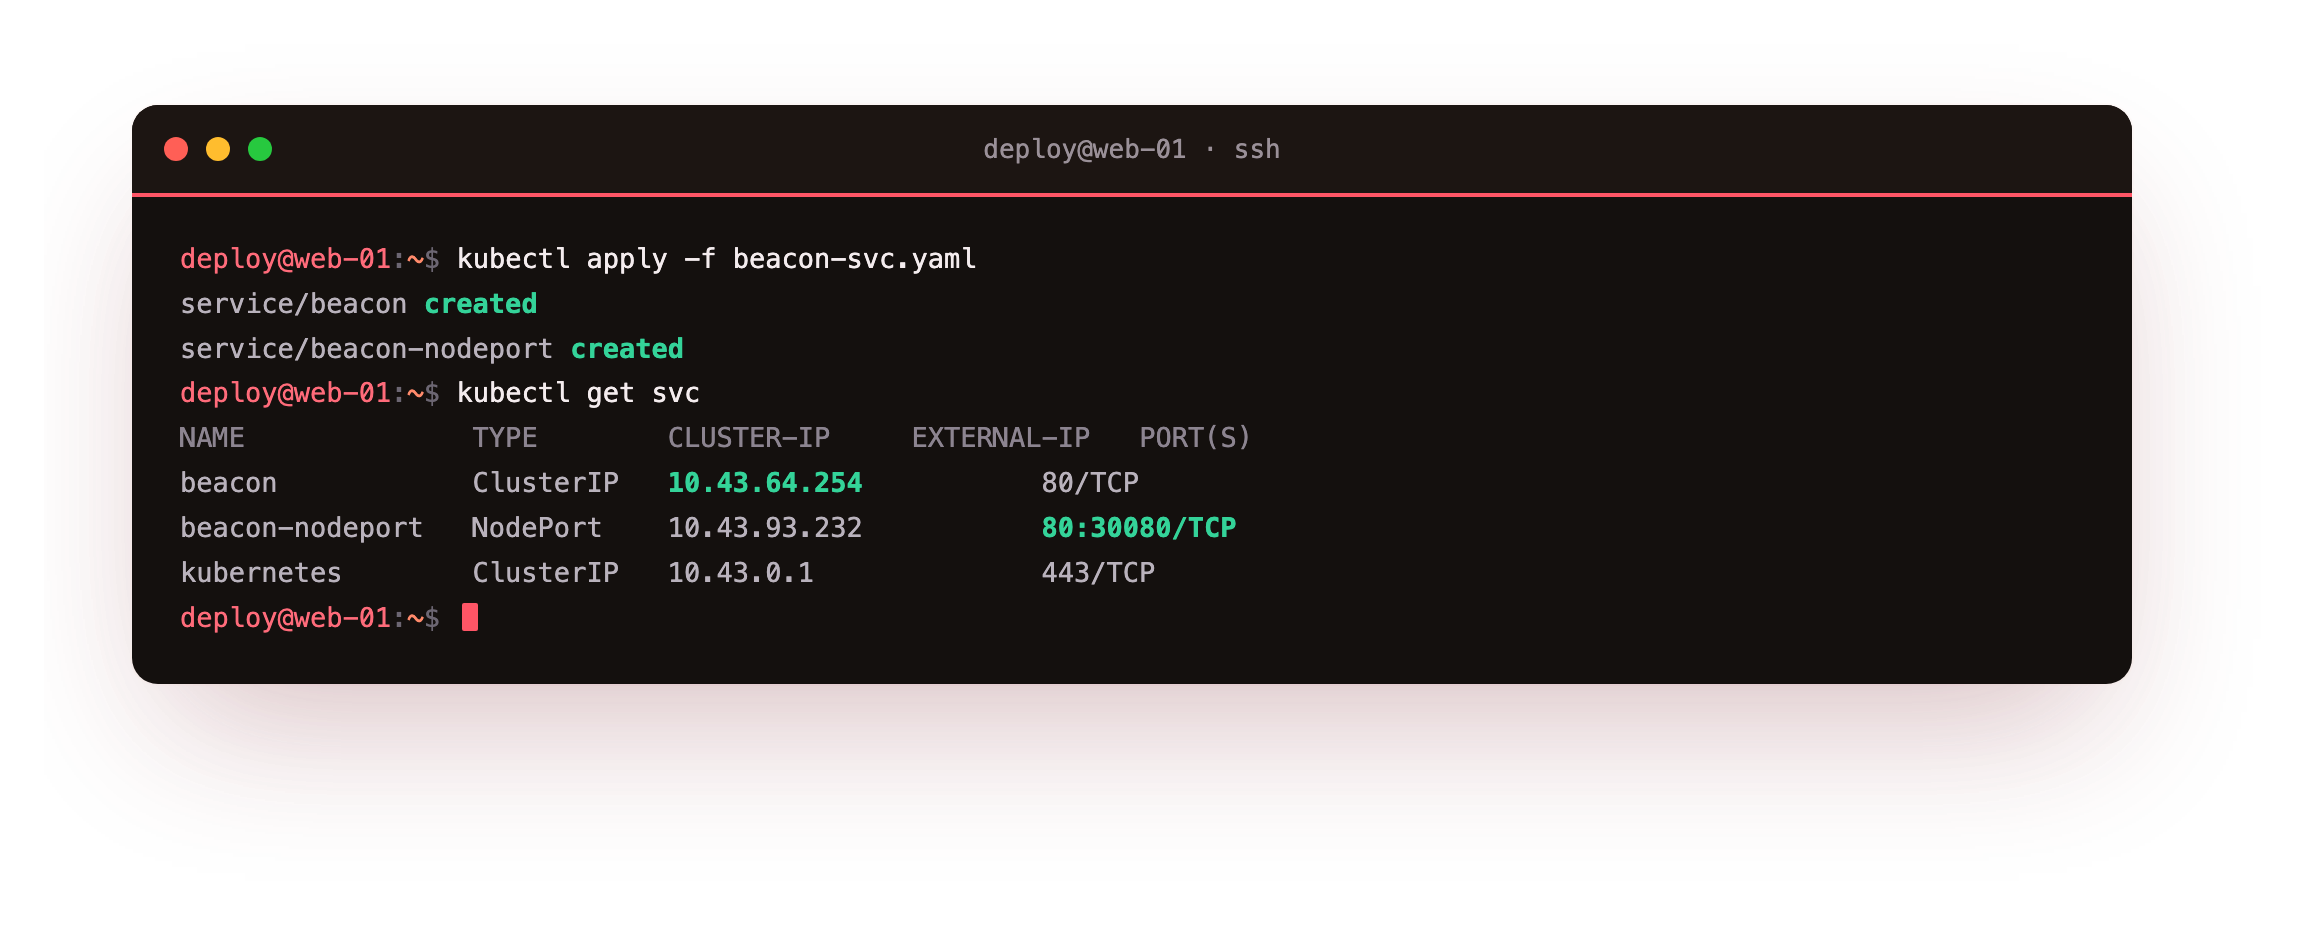Click the kubernetes service name
The image size is (2305, 925).
tap(261, 573)
